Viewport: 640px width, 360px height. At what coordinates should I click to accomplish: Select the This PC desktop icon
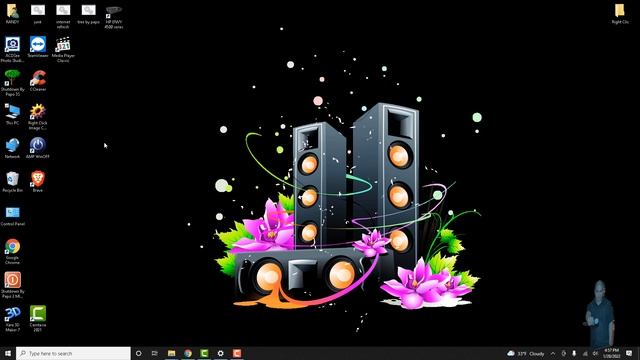(x=12, y=114)
